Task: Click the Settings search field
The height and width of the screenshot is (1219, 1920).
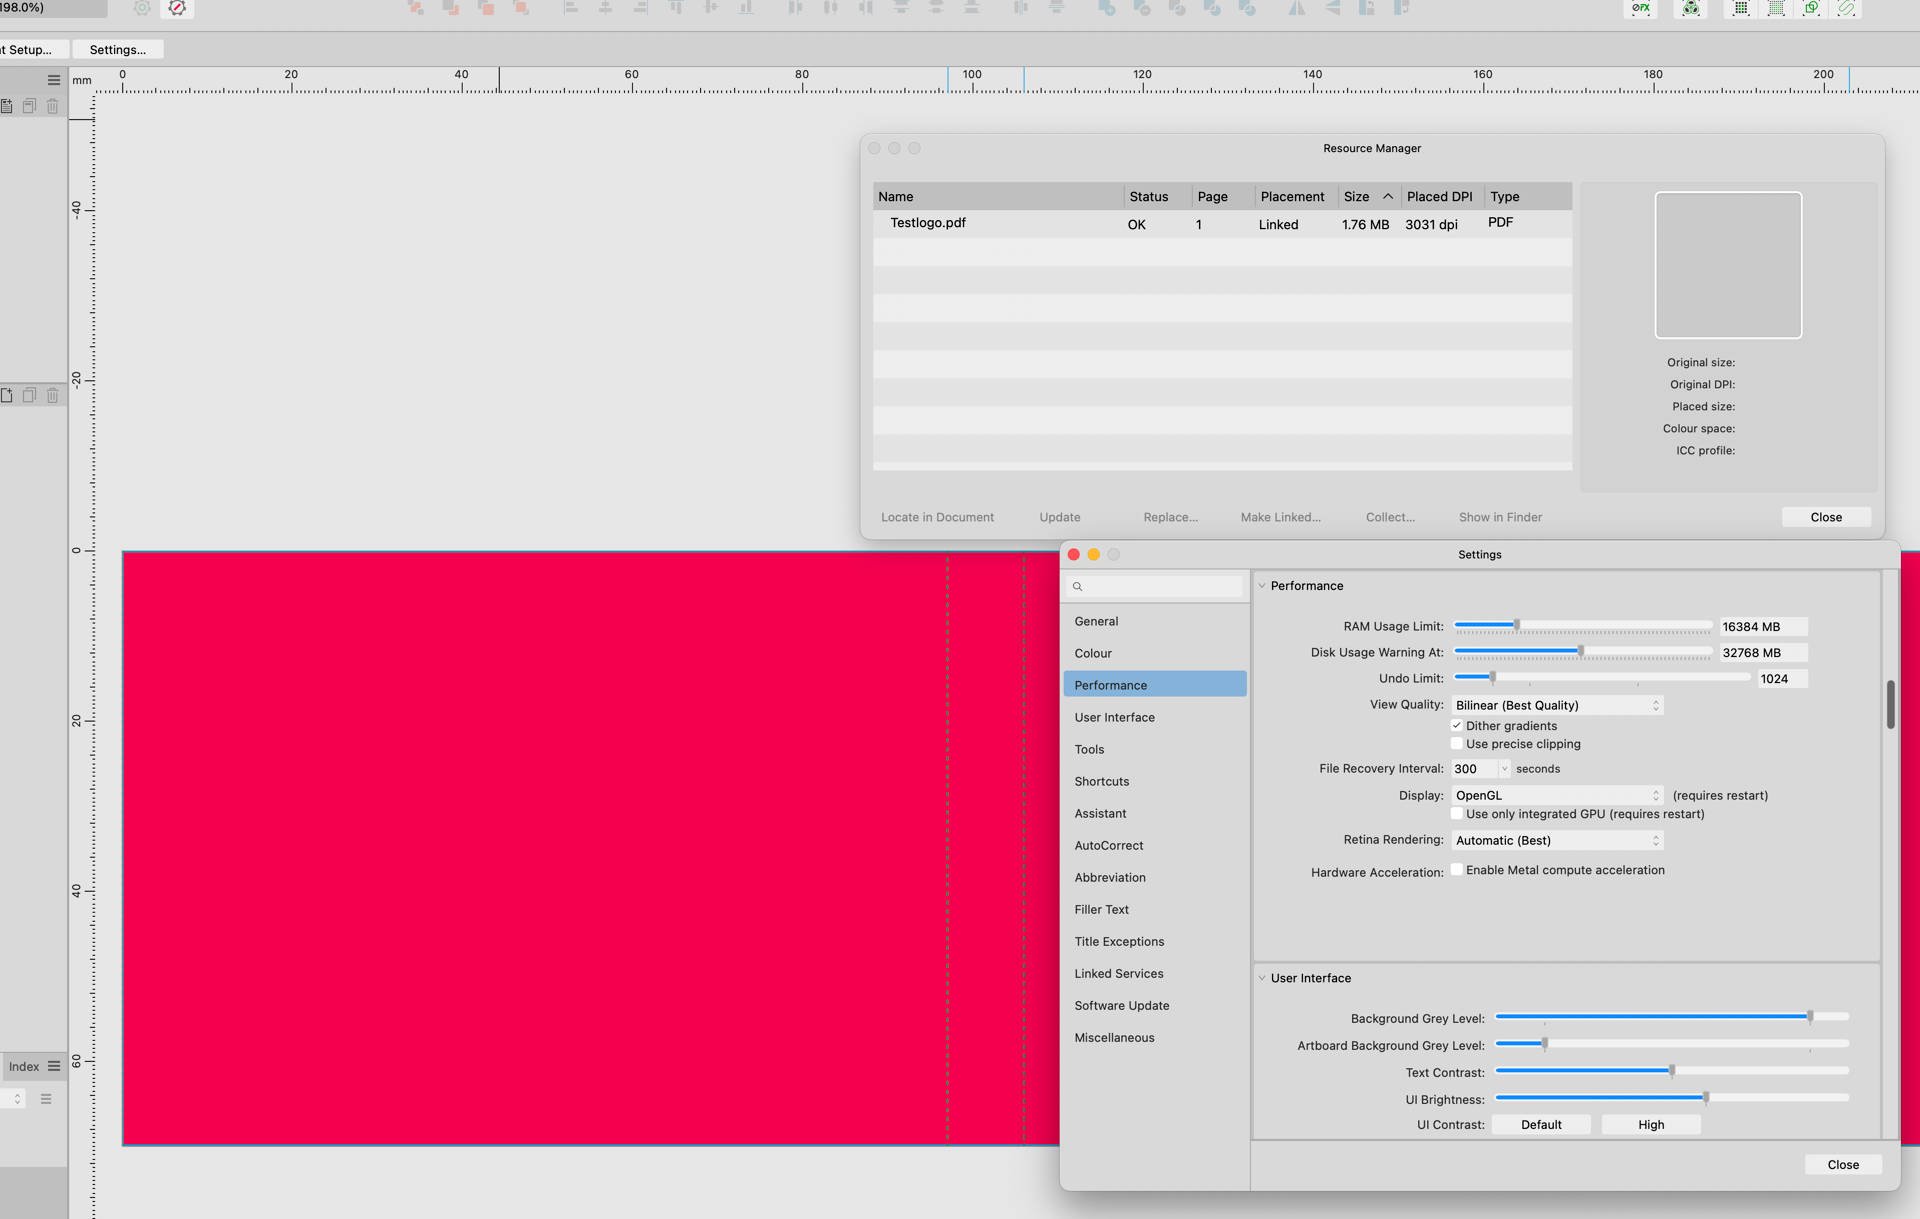Action: coord(1155,587)
